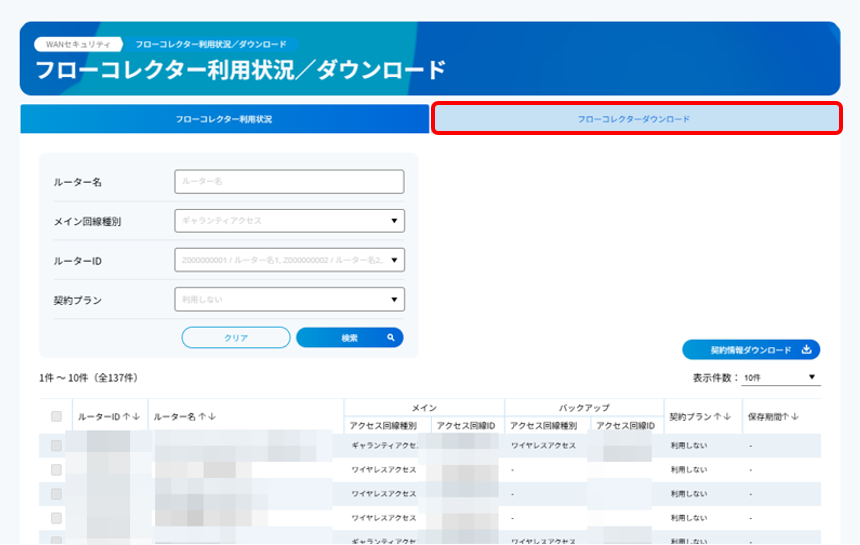Click the 契約情報ダウンロード button

tap(750, 350)
